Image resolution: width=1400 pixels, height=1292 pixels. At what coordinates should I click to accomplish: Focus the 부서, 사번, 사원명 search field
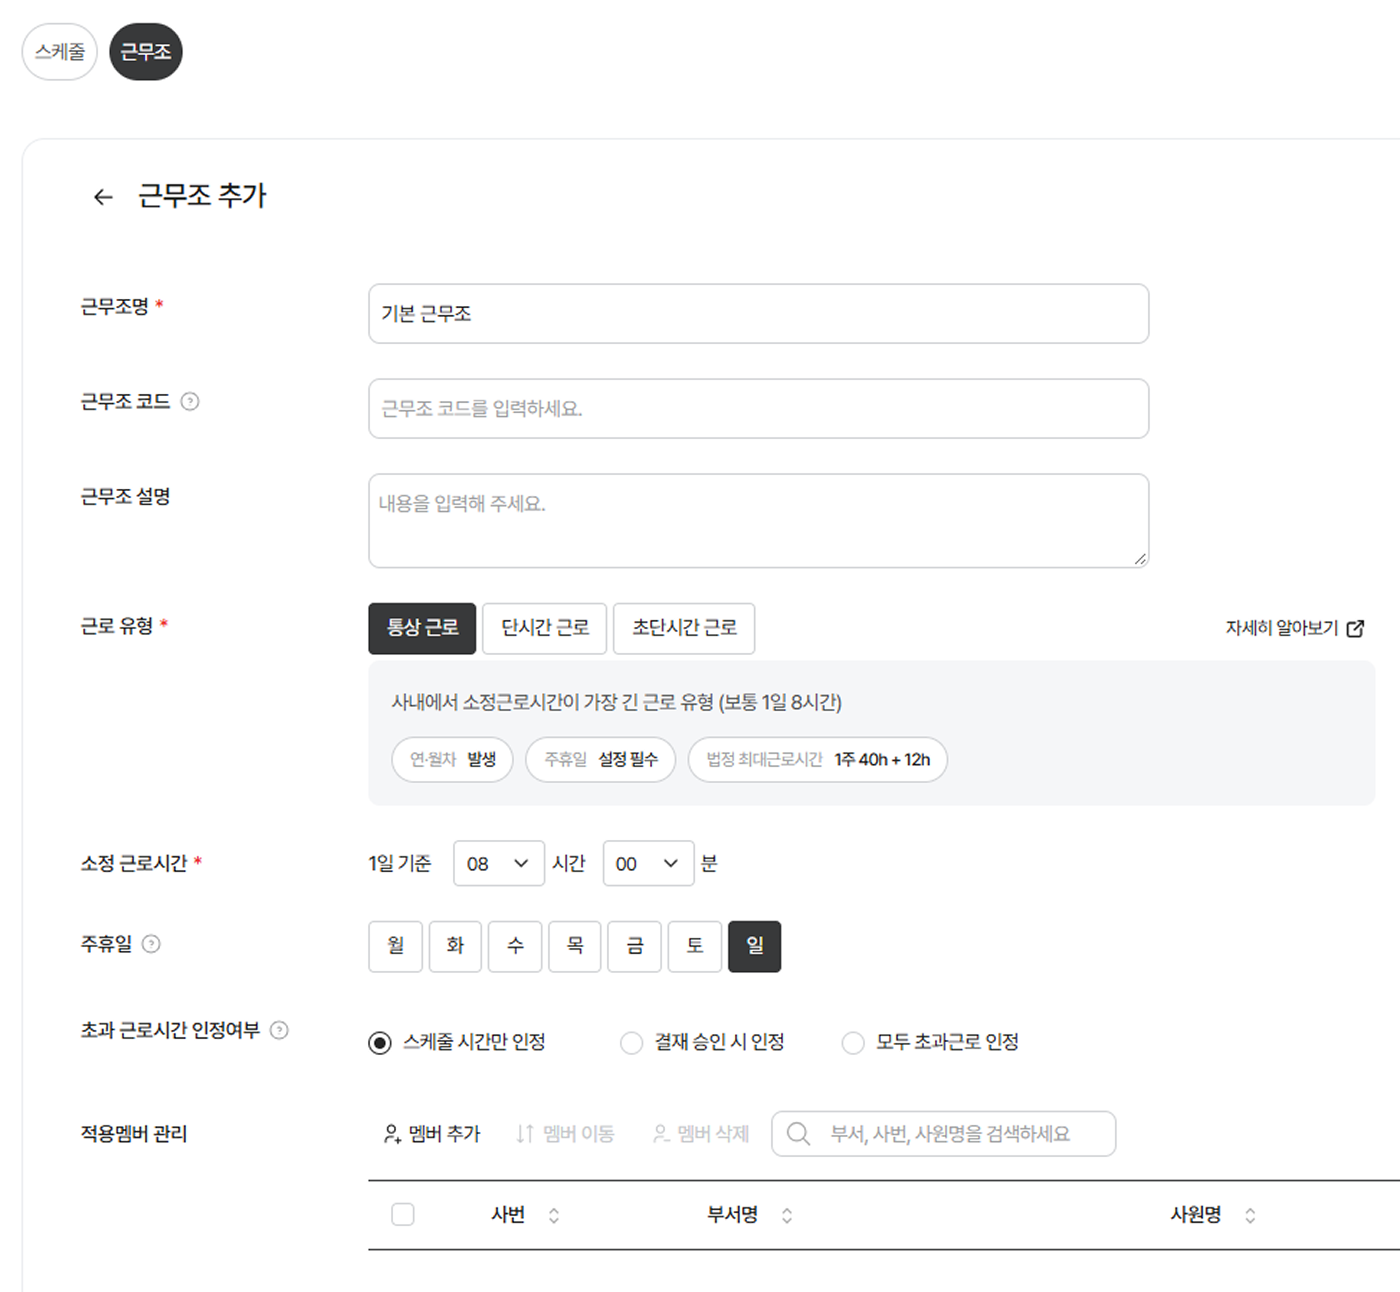click(944, 1134)
